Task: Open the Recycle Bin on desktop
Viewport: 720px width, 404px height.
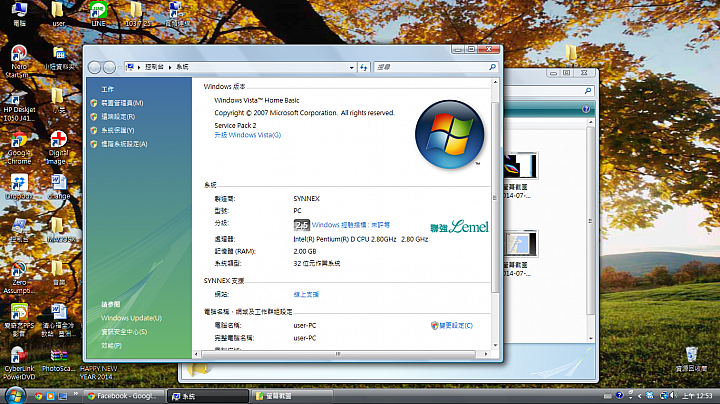Action: (x=691, y=359)
